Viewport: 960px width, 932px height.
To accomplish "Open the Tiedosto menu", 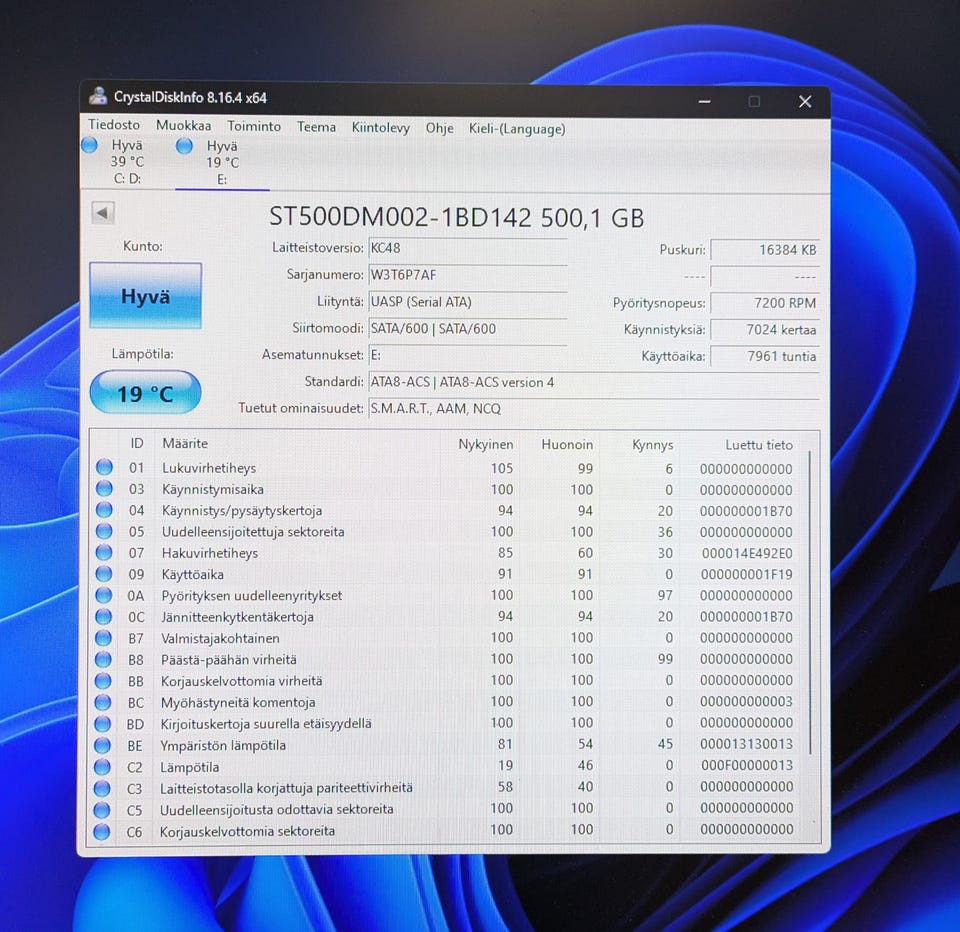I will (x=114, y=124).
